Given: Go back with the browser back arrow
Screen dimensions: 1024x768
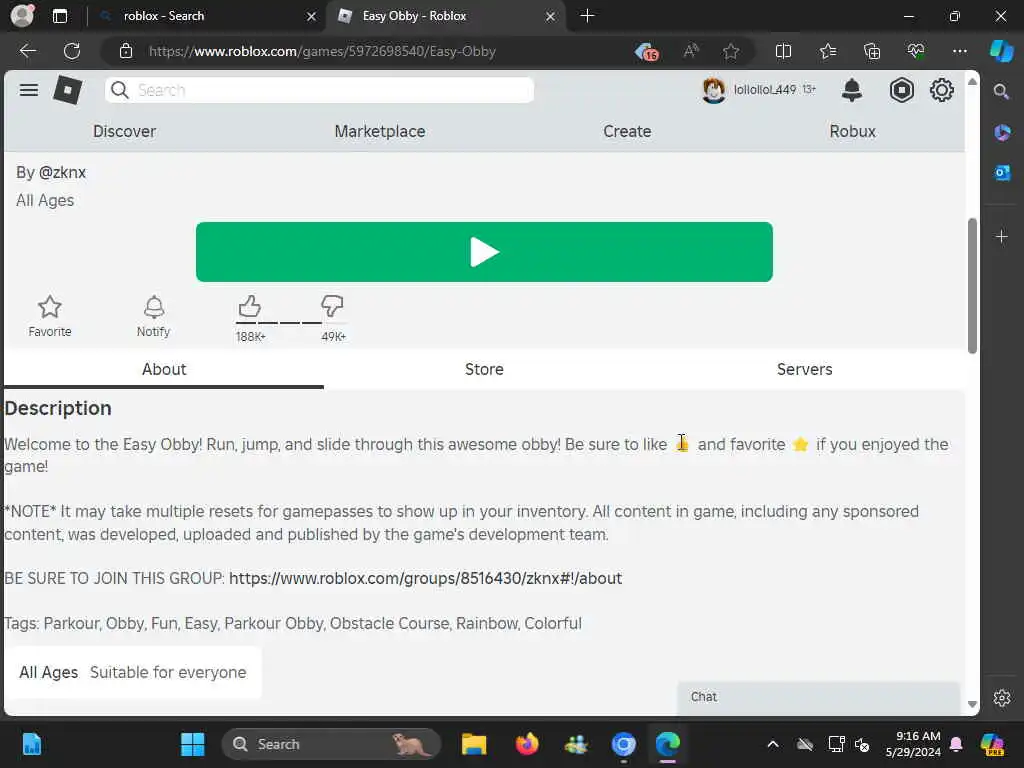Looking at the screenshot, I should pyautogui.click(x=28, y=51).
